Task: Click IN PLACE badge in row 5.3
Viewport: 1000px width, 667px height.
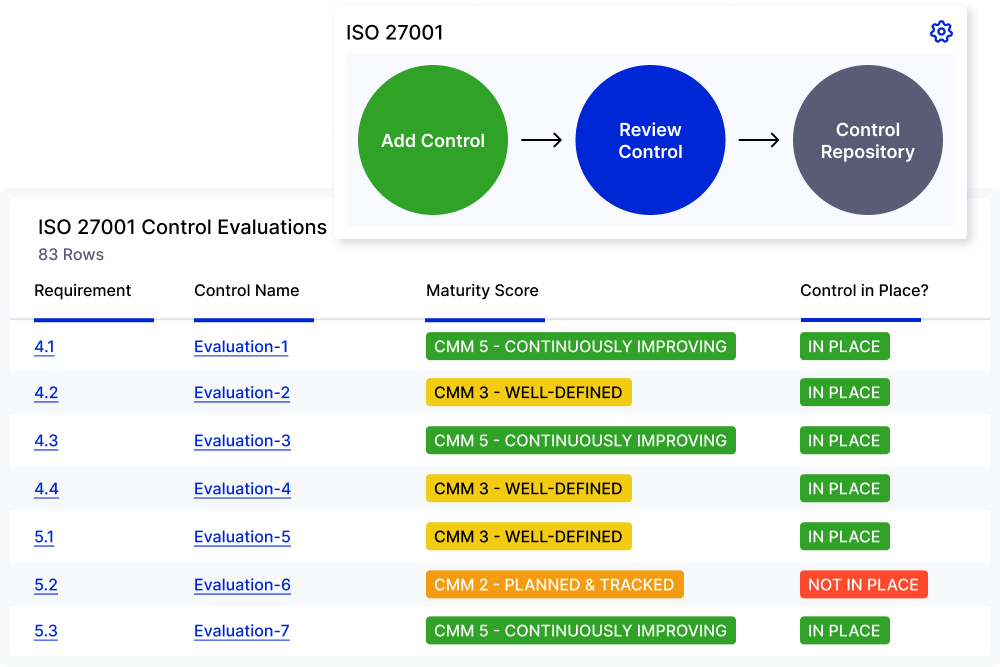Action: click(x=844, y=631)
